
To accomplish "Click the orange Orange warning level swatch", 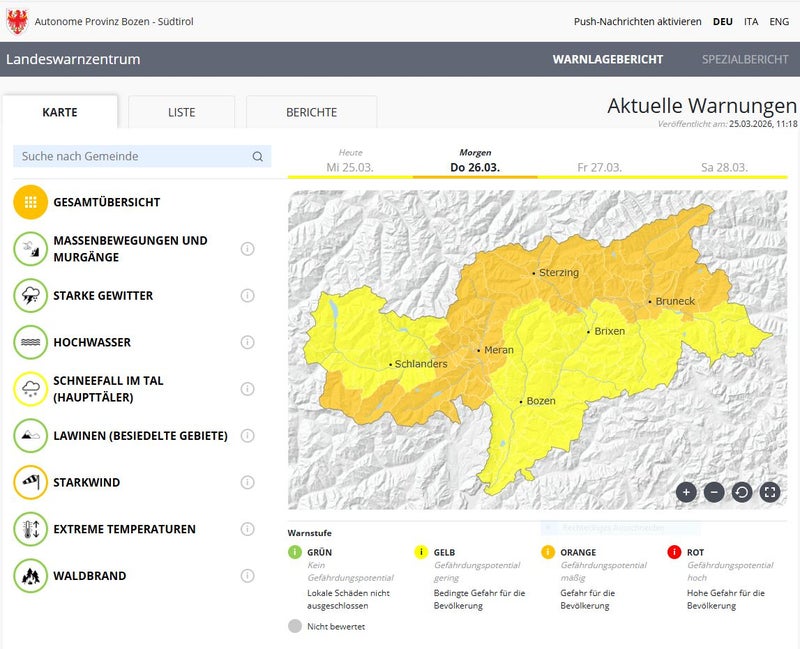I will [x=549, y=552].
